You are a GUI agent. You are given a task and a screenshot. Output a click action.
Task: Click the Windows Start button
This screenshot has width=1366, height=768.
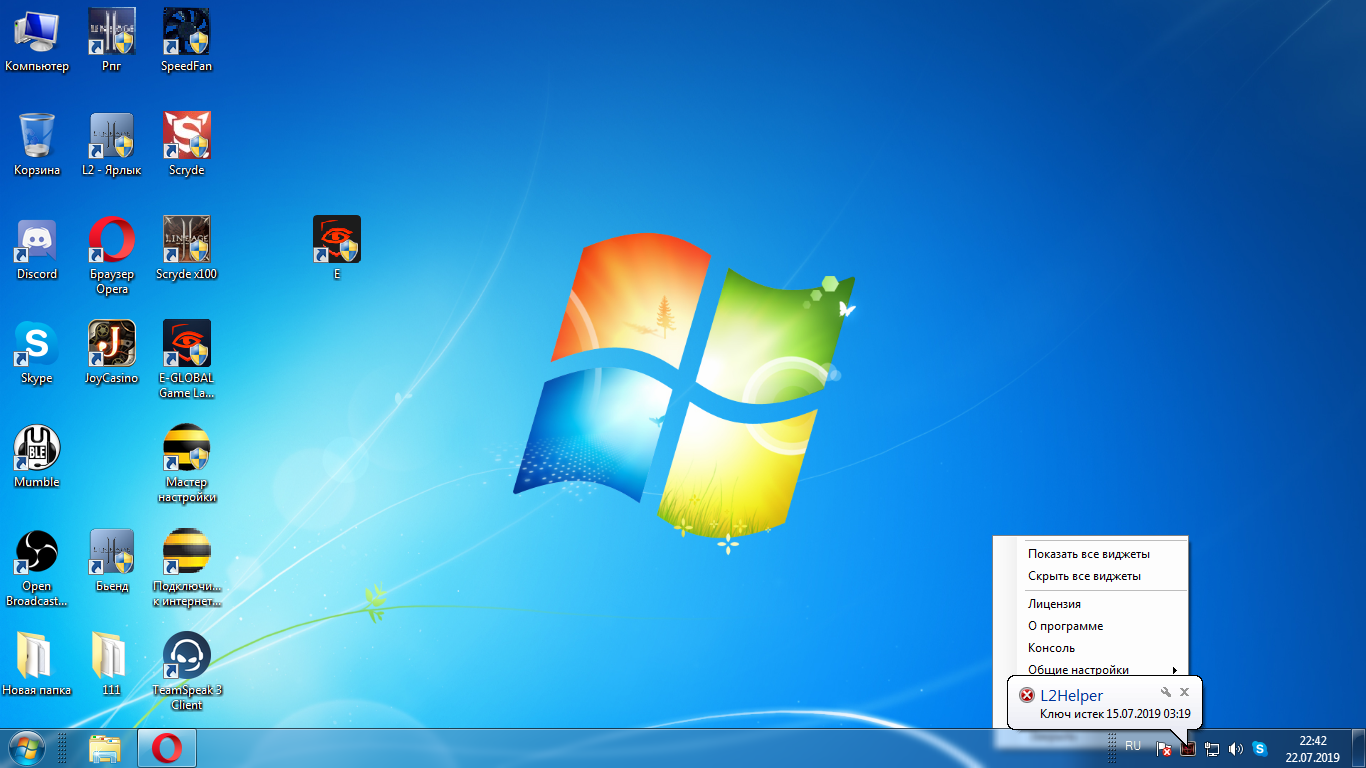[26, 747]
